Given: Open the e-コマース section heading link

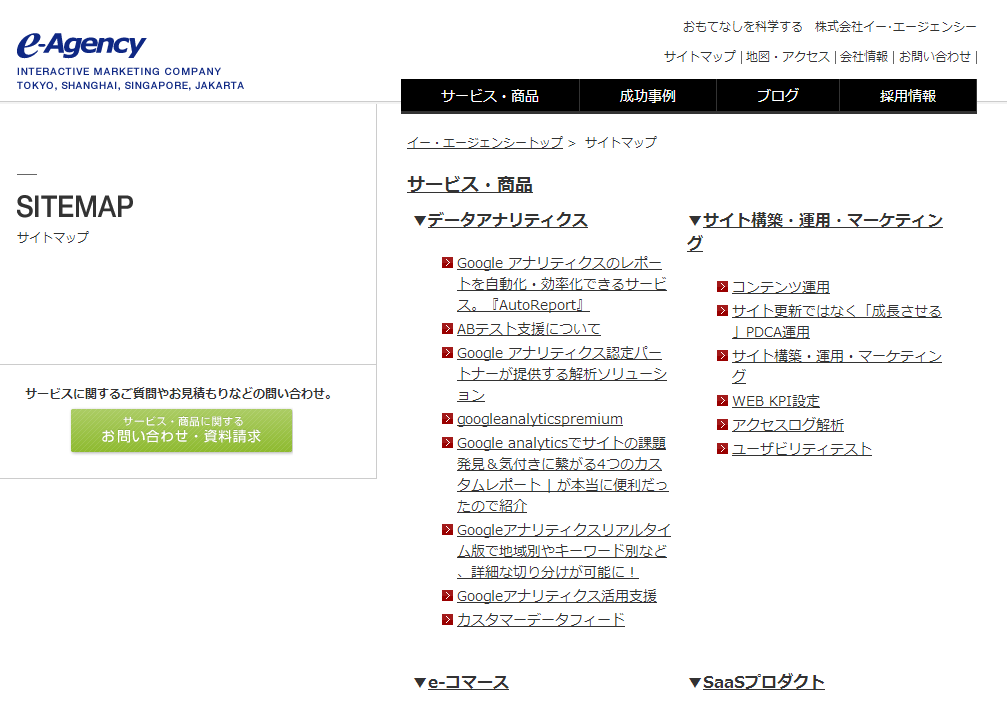Looking at the screenshot, I should 468,682.
